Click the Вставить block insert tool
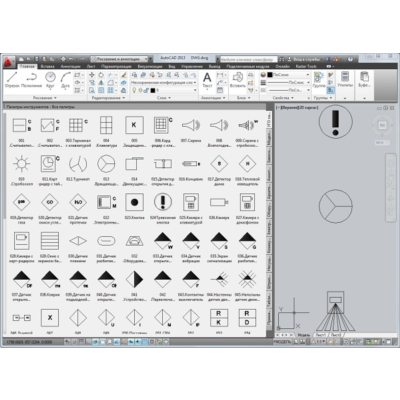Image resolution: width=400 pixels, height=400 pixels. pos(238,80)
